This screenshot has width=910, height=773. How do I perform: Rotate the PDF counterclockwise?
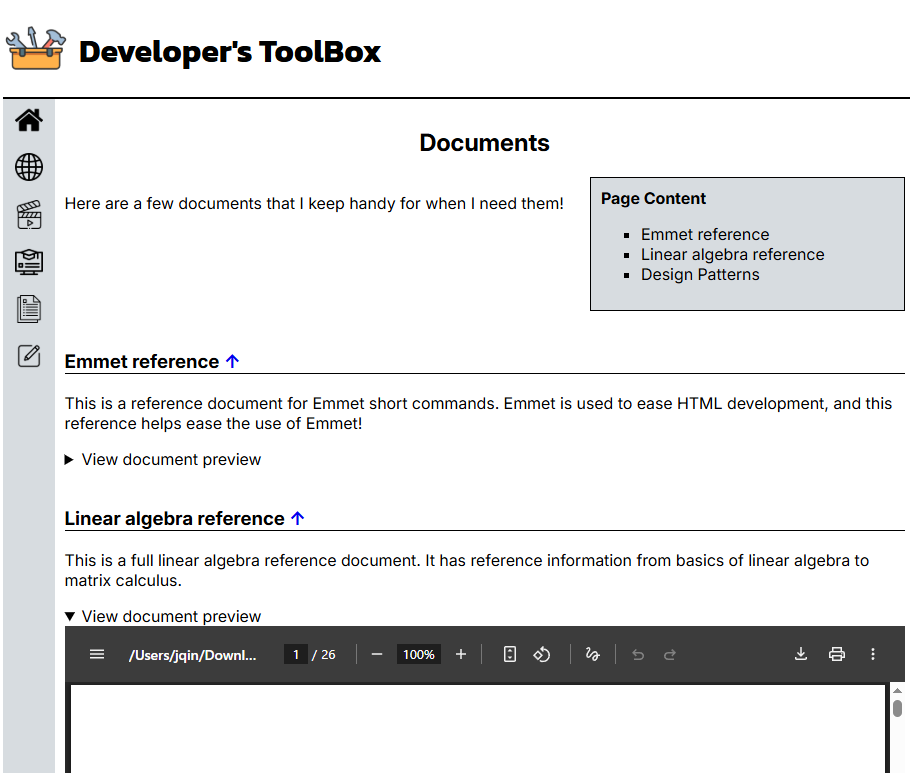coord(542,654)
